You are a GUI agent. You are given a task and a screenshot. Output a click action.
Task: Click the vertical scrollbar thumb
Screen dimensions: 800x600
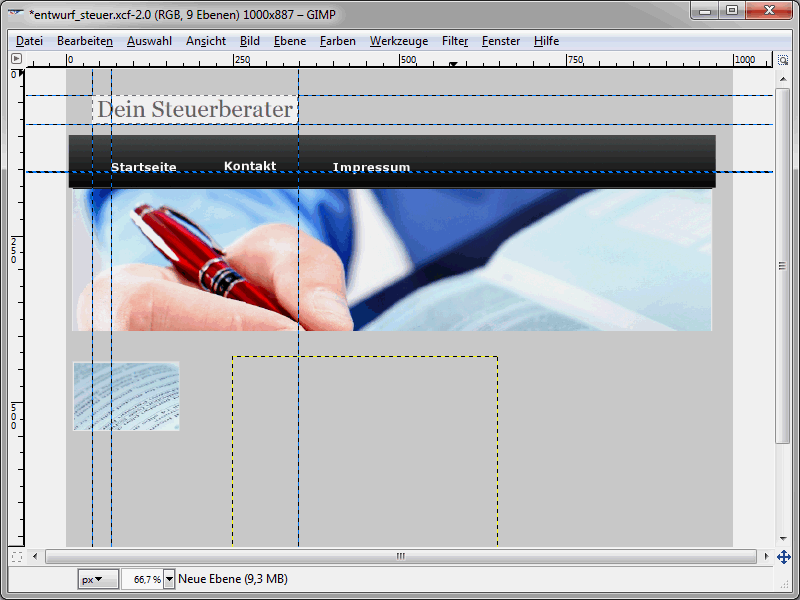pos(782,265)
